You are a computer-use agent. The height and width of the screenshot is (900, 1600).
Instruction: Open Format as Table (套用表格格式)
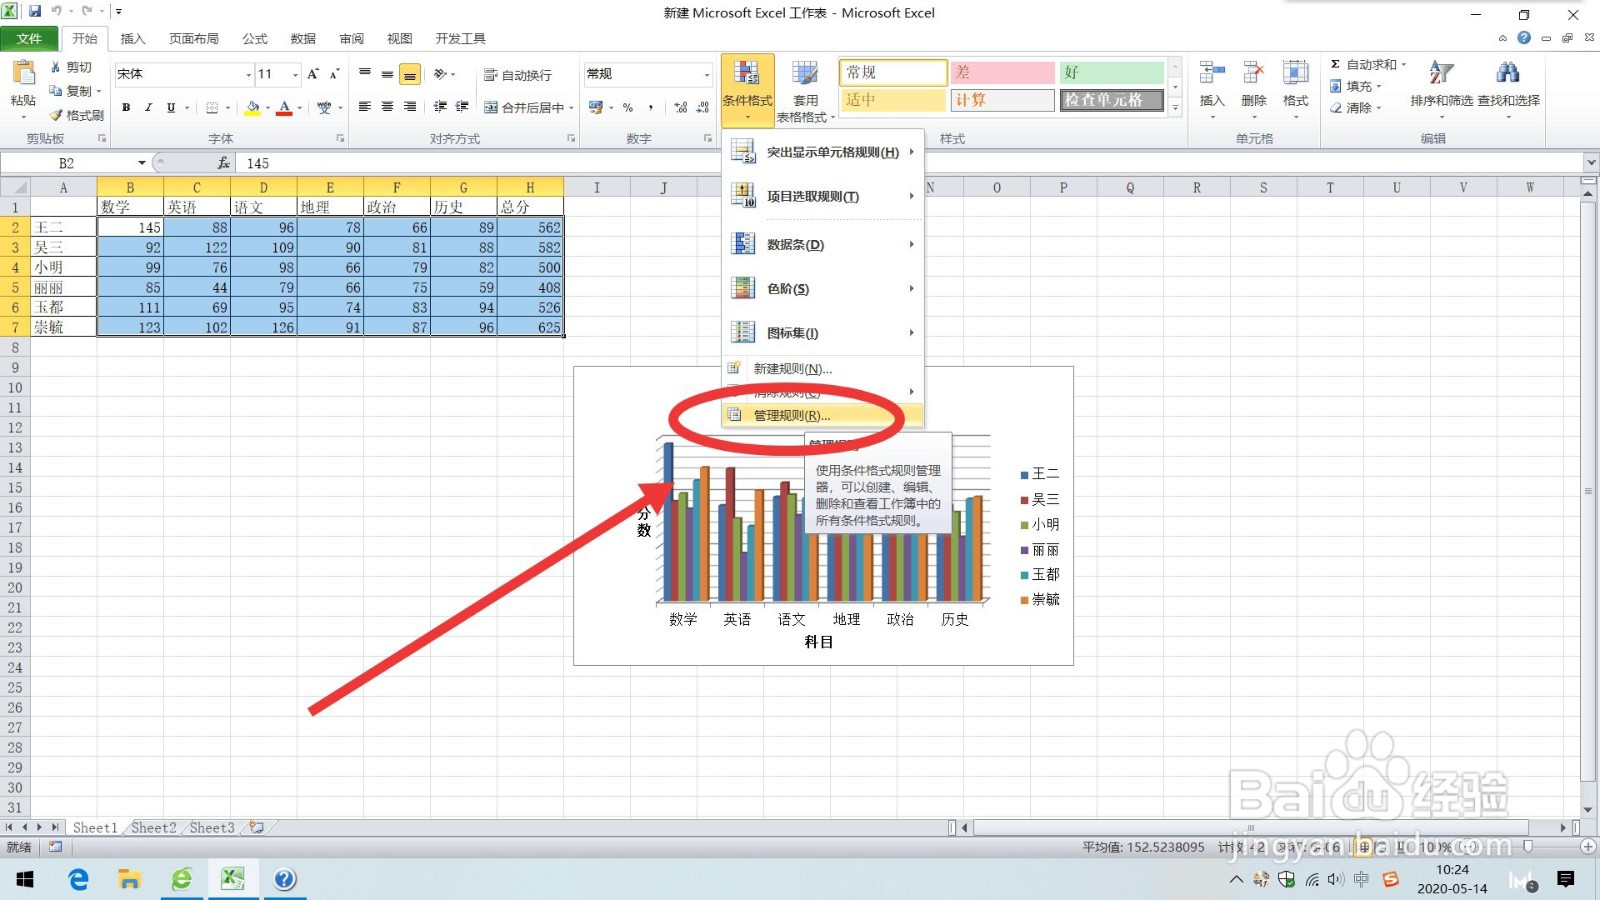pyautogui.click(x=805, y=90)
